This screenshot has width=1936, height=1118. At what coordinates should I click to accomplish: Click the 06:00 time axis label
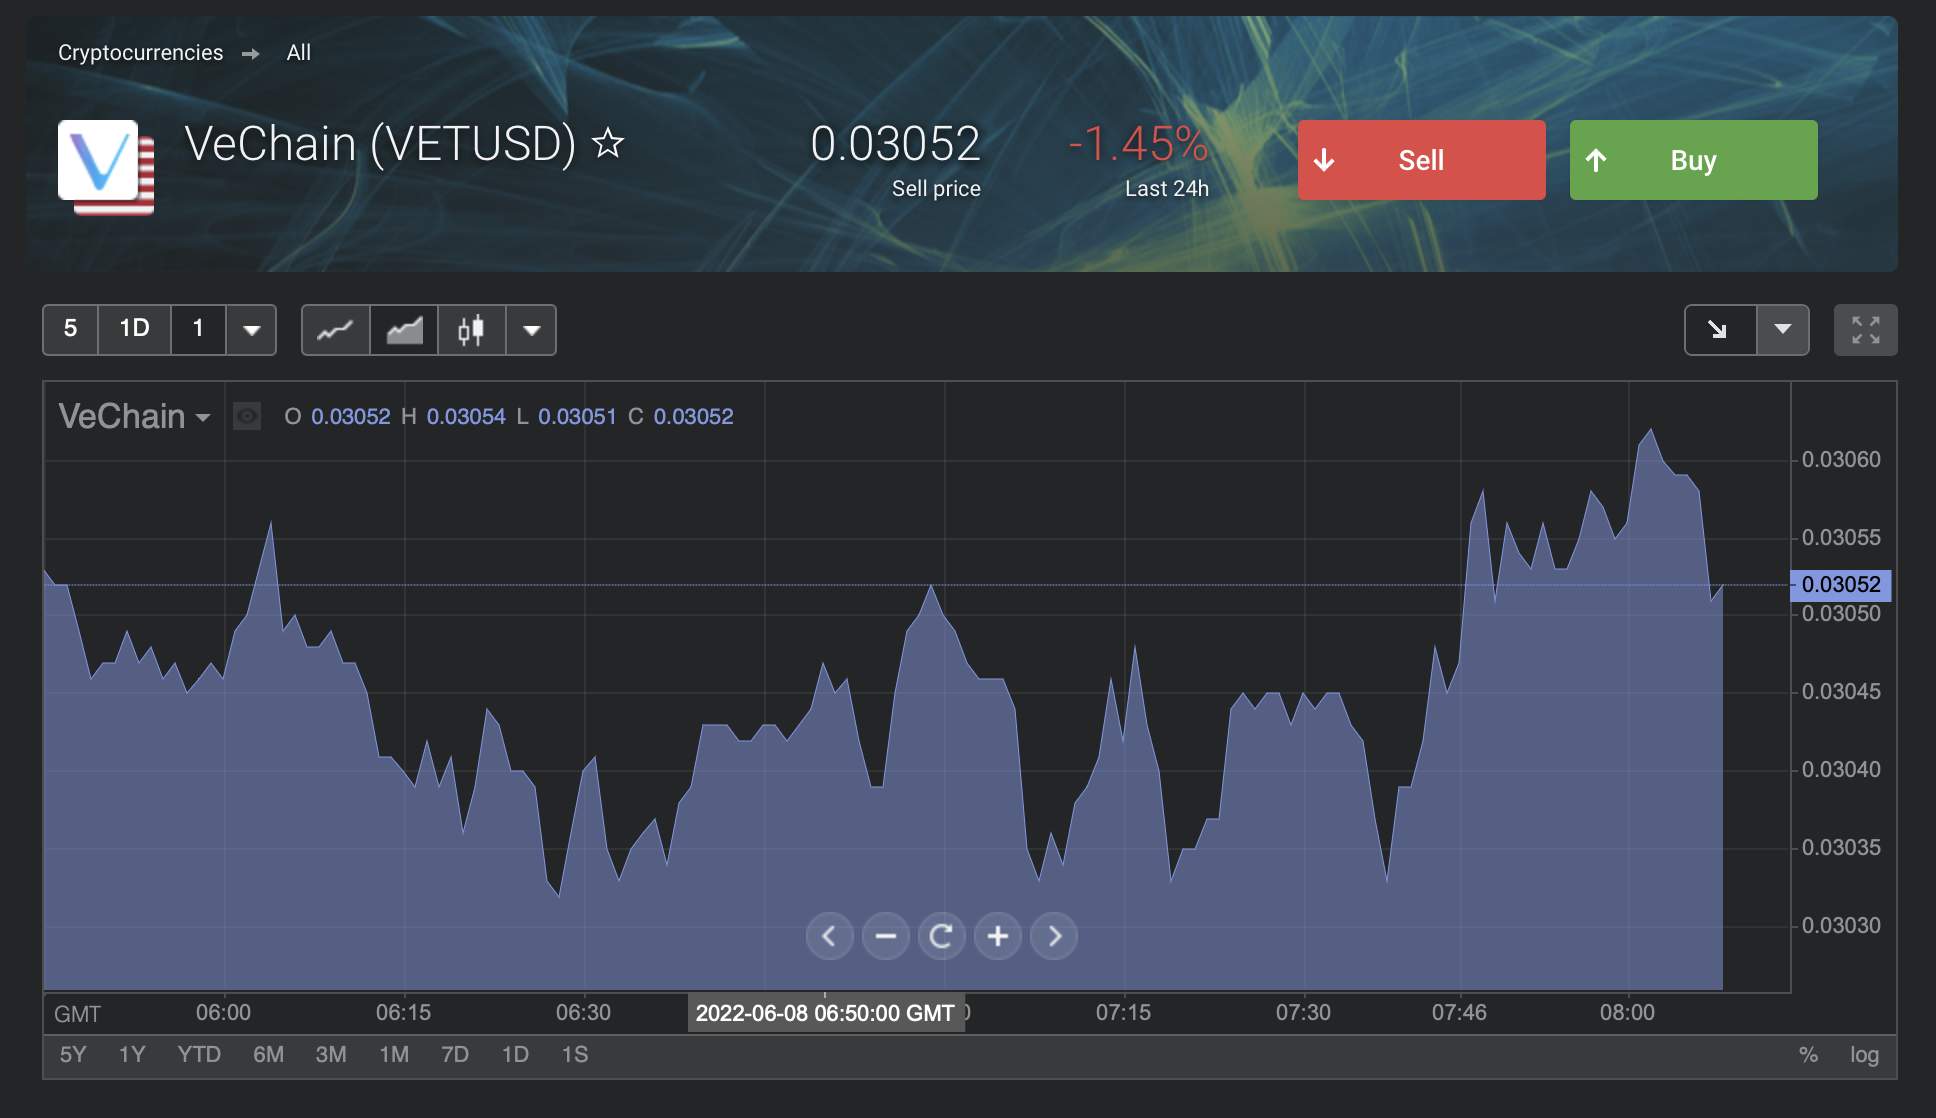coord(223,1012)
